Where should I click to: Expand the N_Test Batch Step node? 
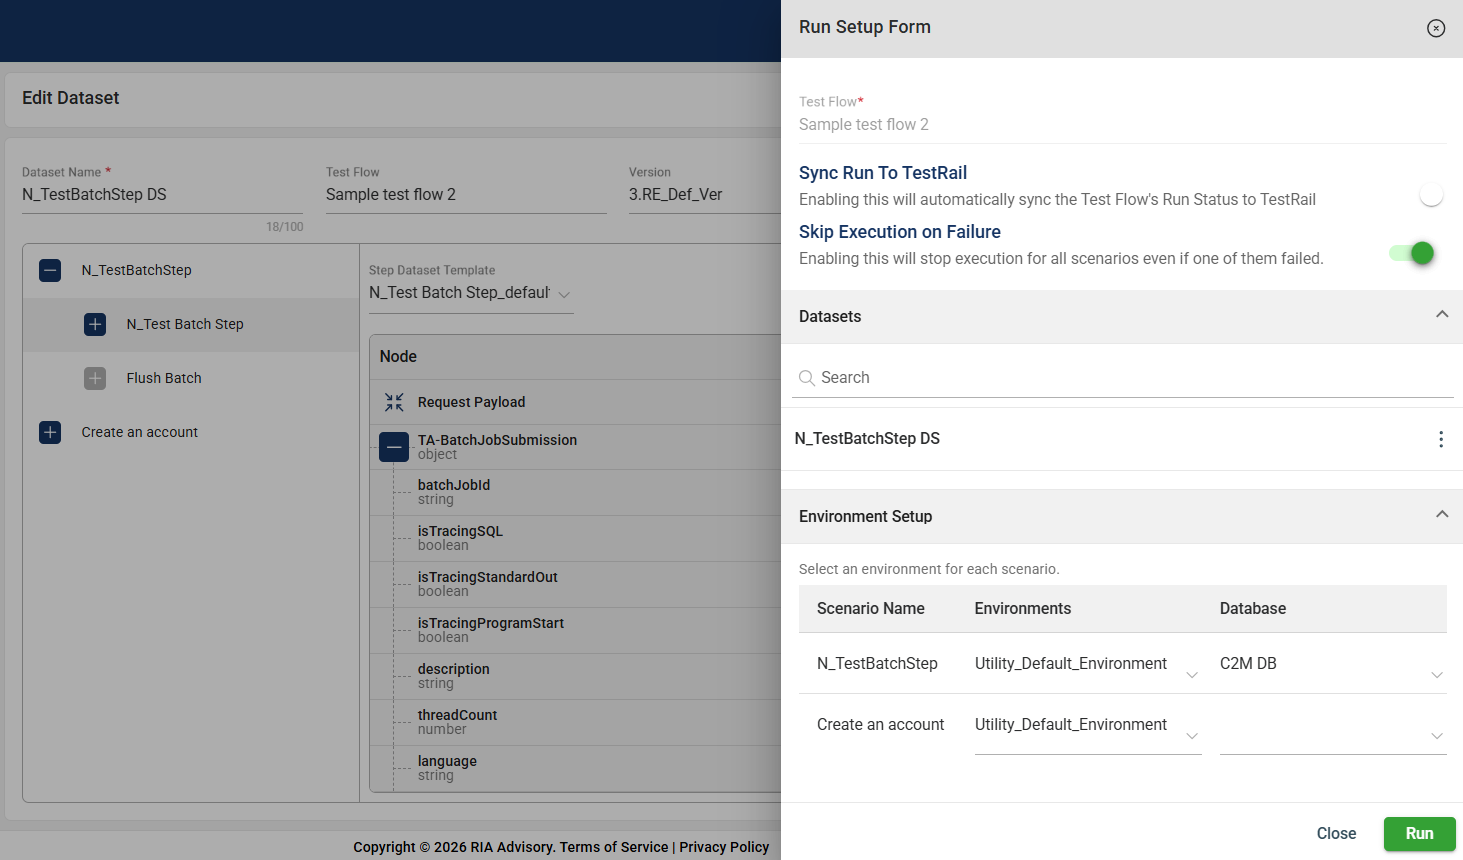(95, 324)
